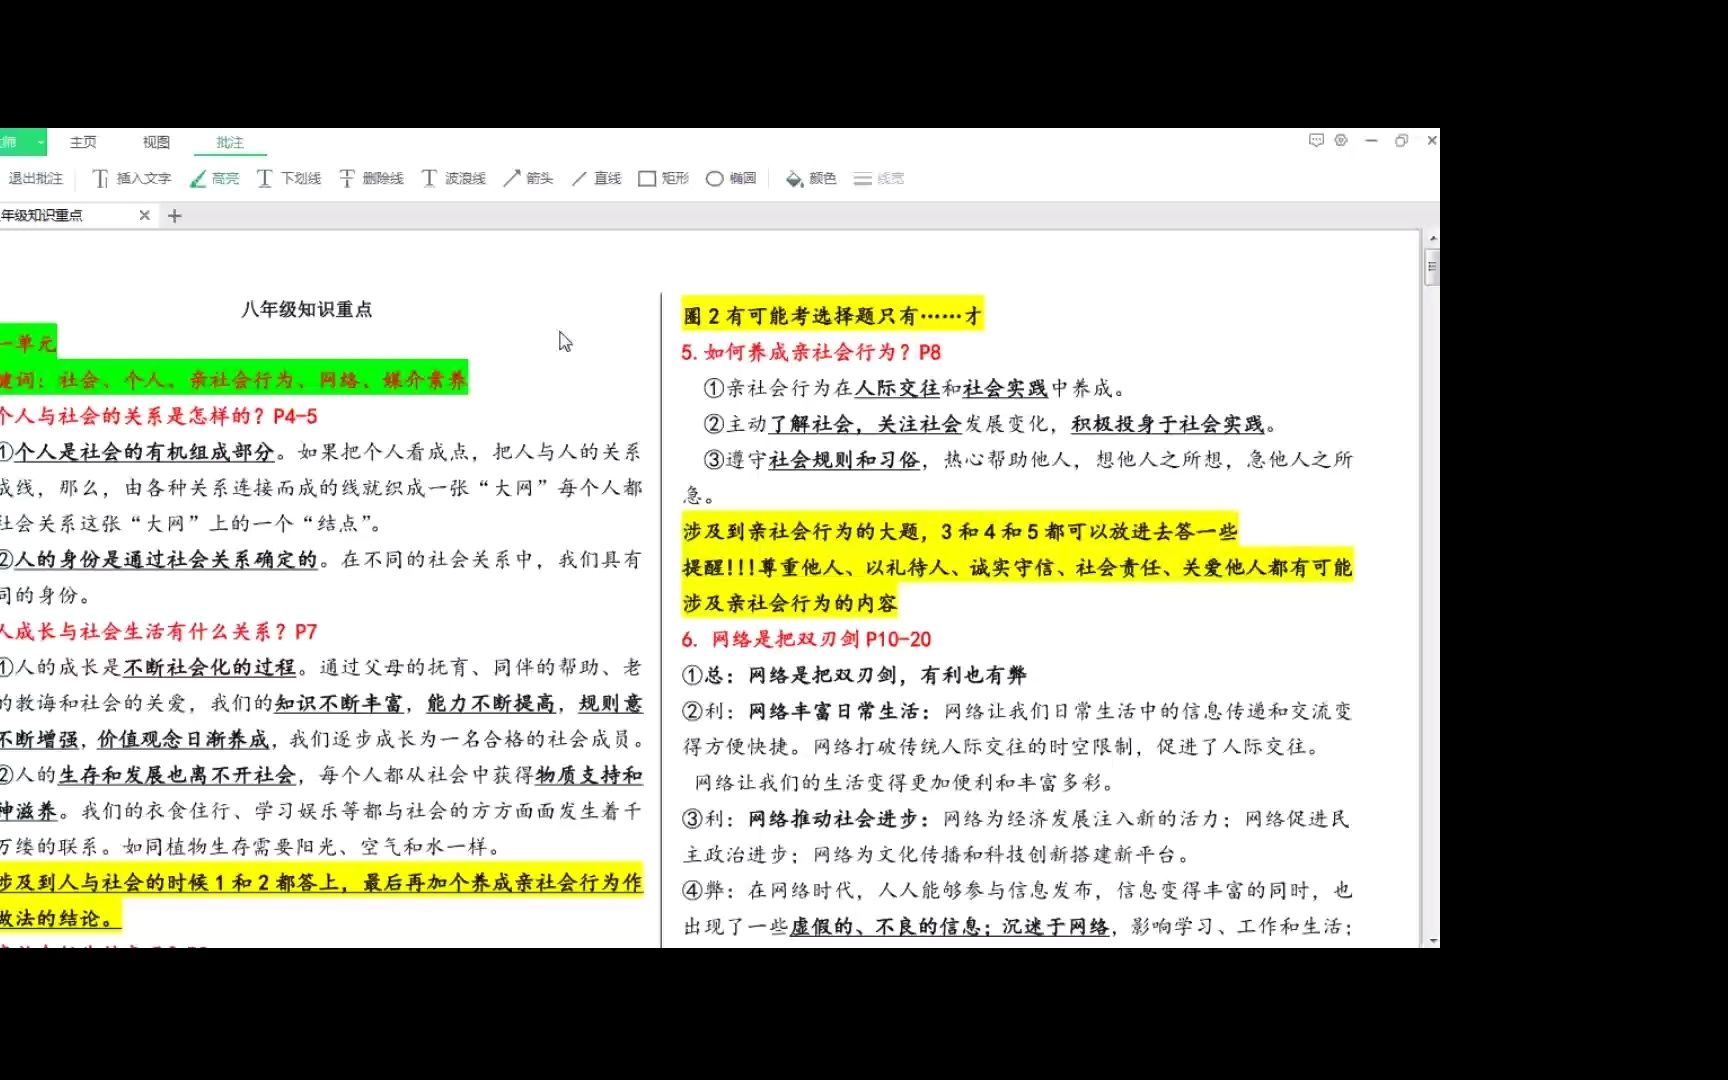Select the 波浪线 wavy line tool
This screenshot has height=1080, width=1728.
pyautogui.click(x=454, y=178)
